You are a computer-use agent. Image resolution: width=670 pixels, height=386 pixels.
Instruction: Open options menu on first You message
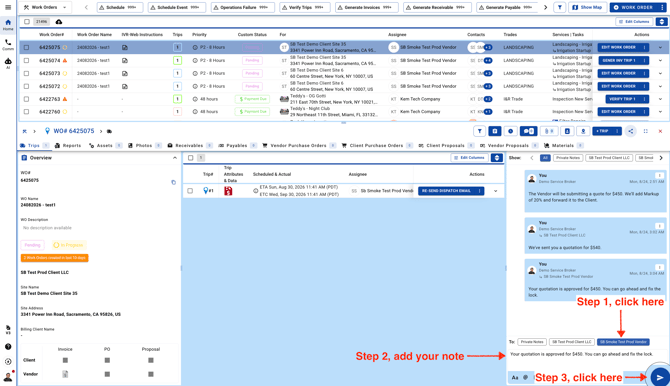point(659,176)
